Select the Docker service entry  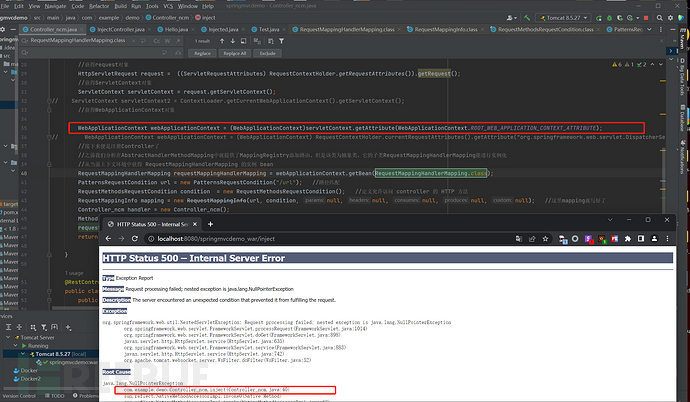[x=26, y=370]
